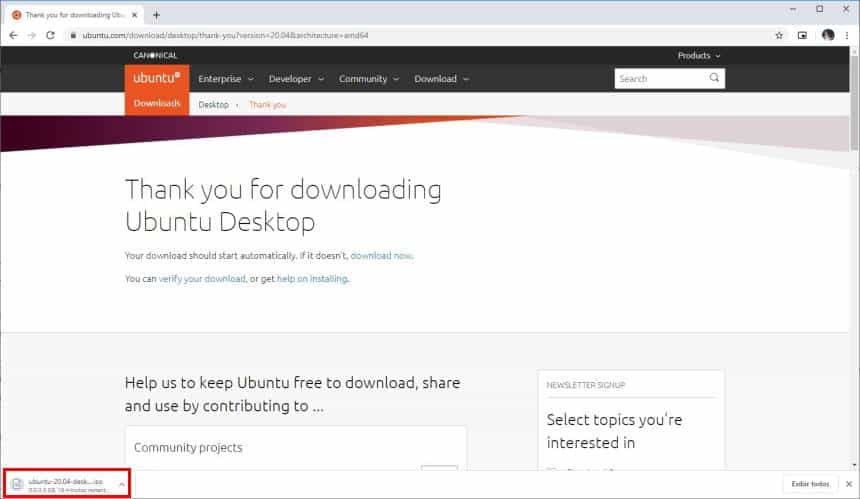Viewport: 860px width, 499px height.
Task: Click the Exibir todos button
Action: [810, 484]
